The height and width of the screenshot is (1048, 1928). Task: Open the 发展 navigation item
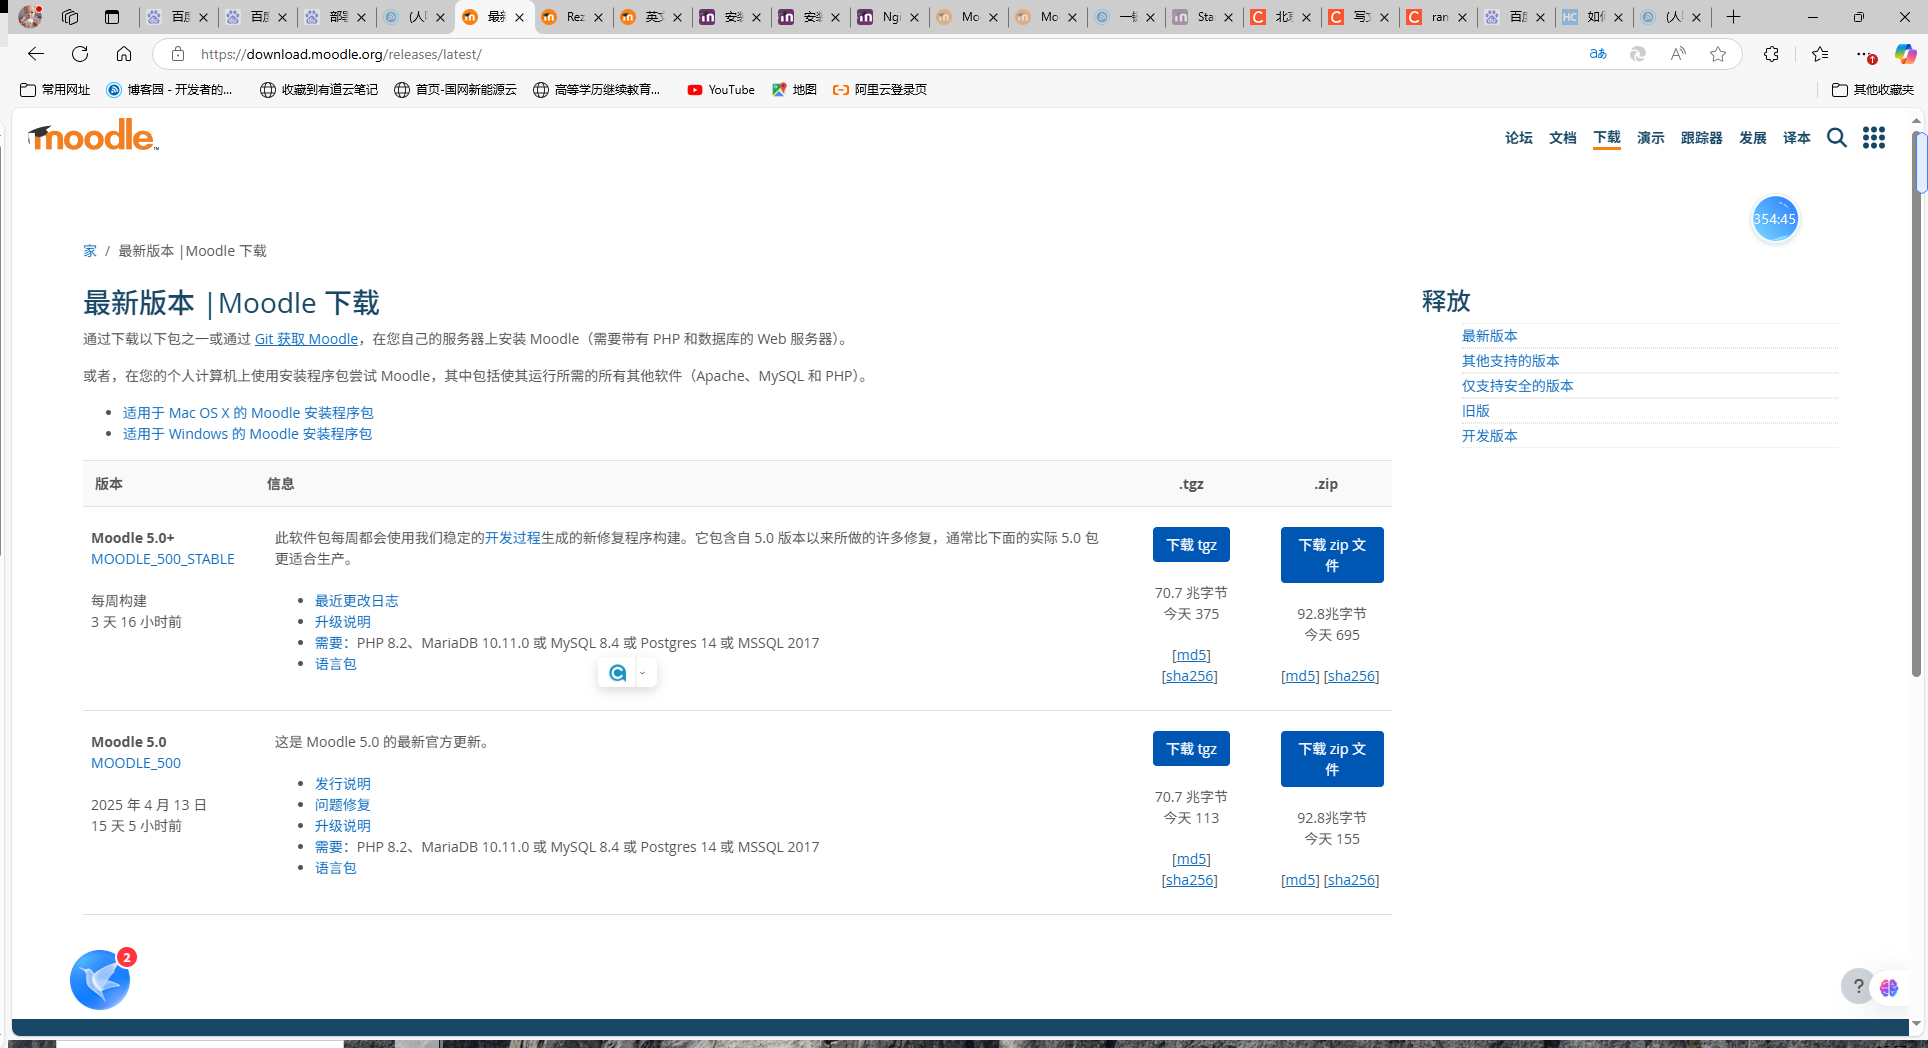[1753, 138]
